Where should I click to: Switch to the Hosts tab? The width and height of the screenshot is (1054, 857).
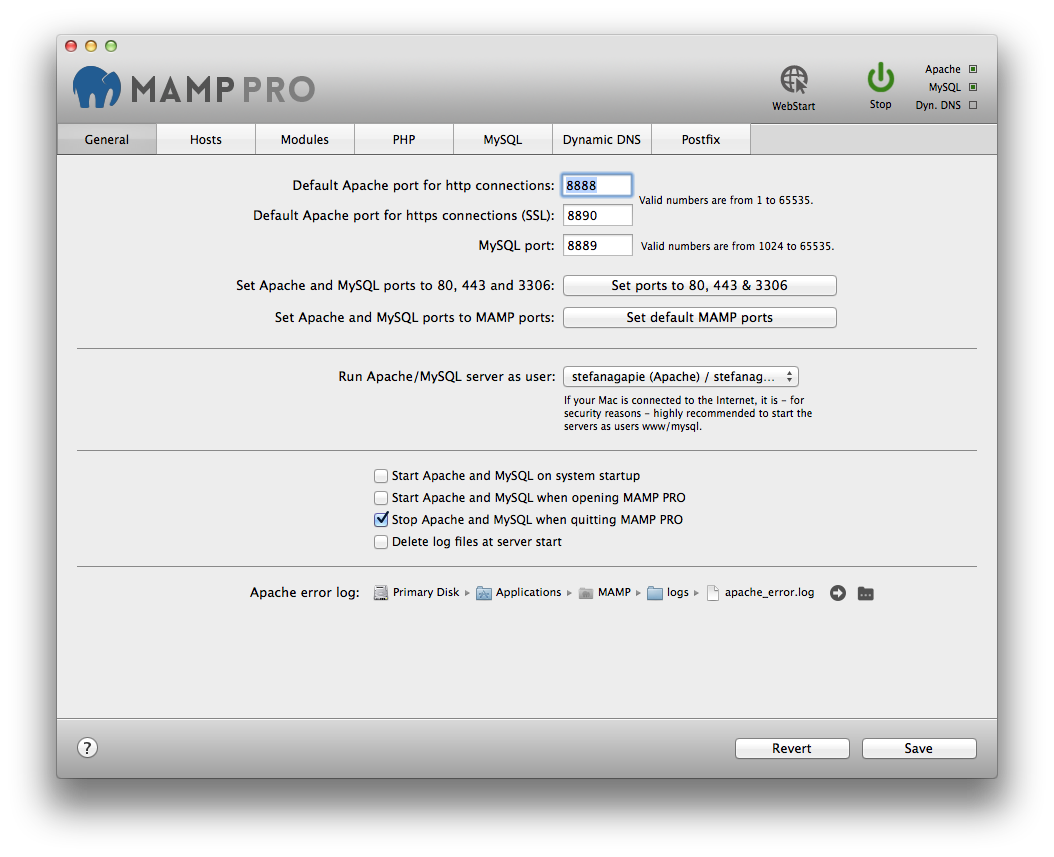pyautogui.click(x=206, y=139)
